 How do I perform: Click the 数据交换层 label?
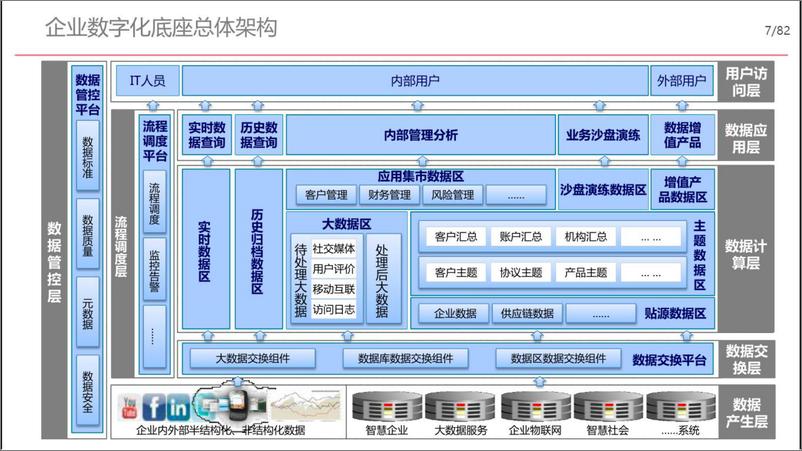point(746,359)
